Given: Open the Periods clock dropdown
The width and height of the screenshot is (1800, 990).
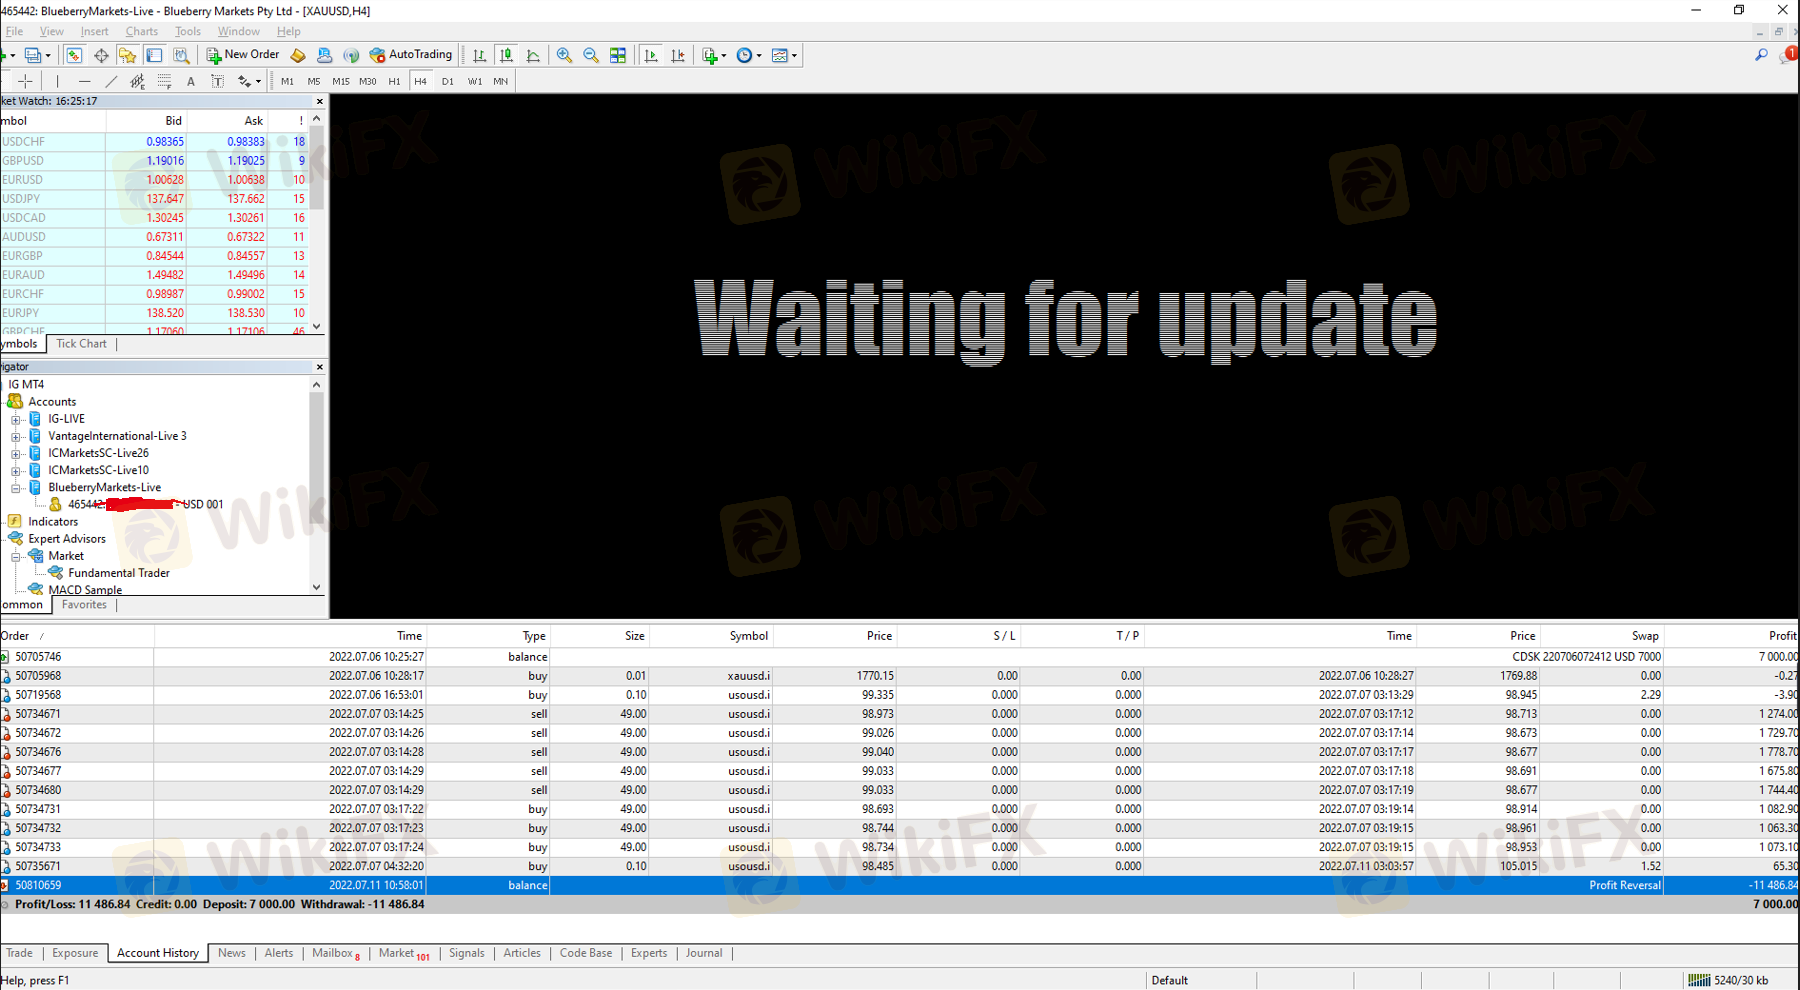Looking at the screenshot, I should click(x=749, y=55).
